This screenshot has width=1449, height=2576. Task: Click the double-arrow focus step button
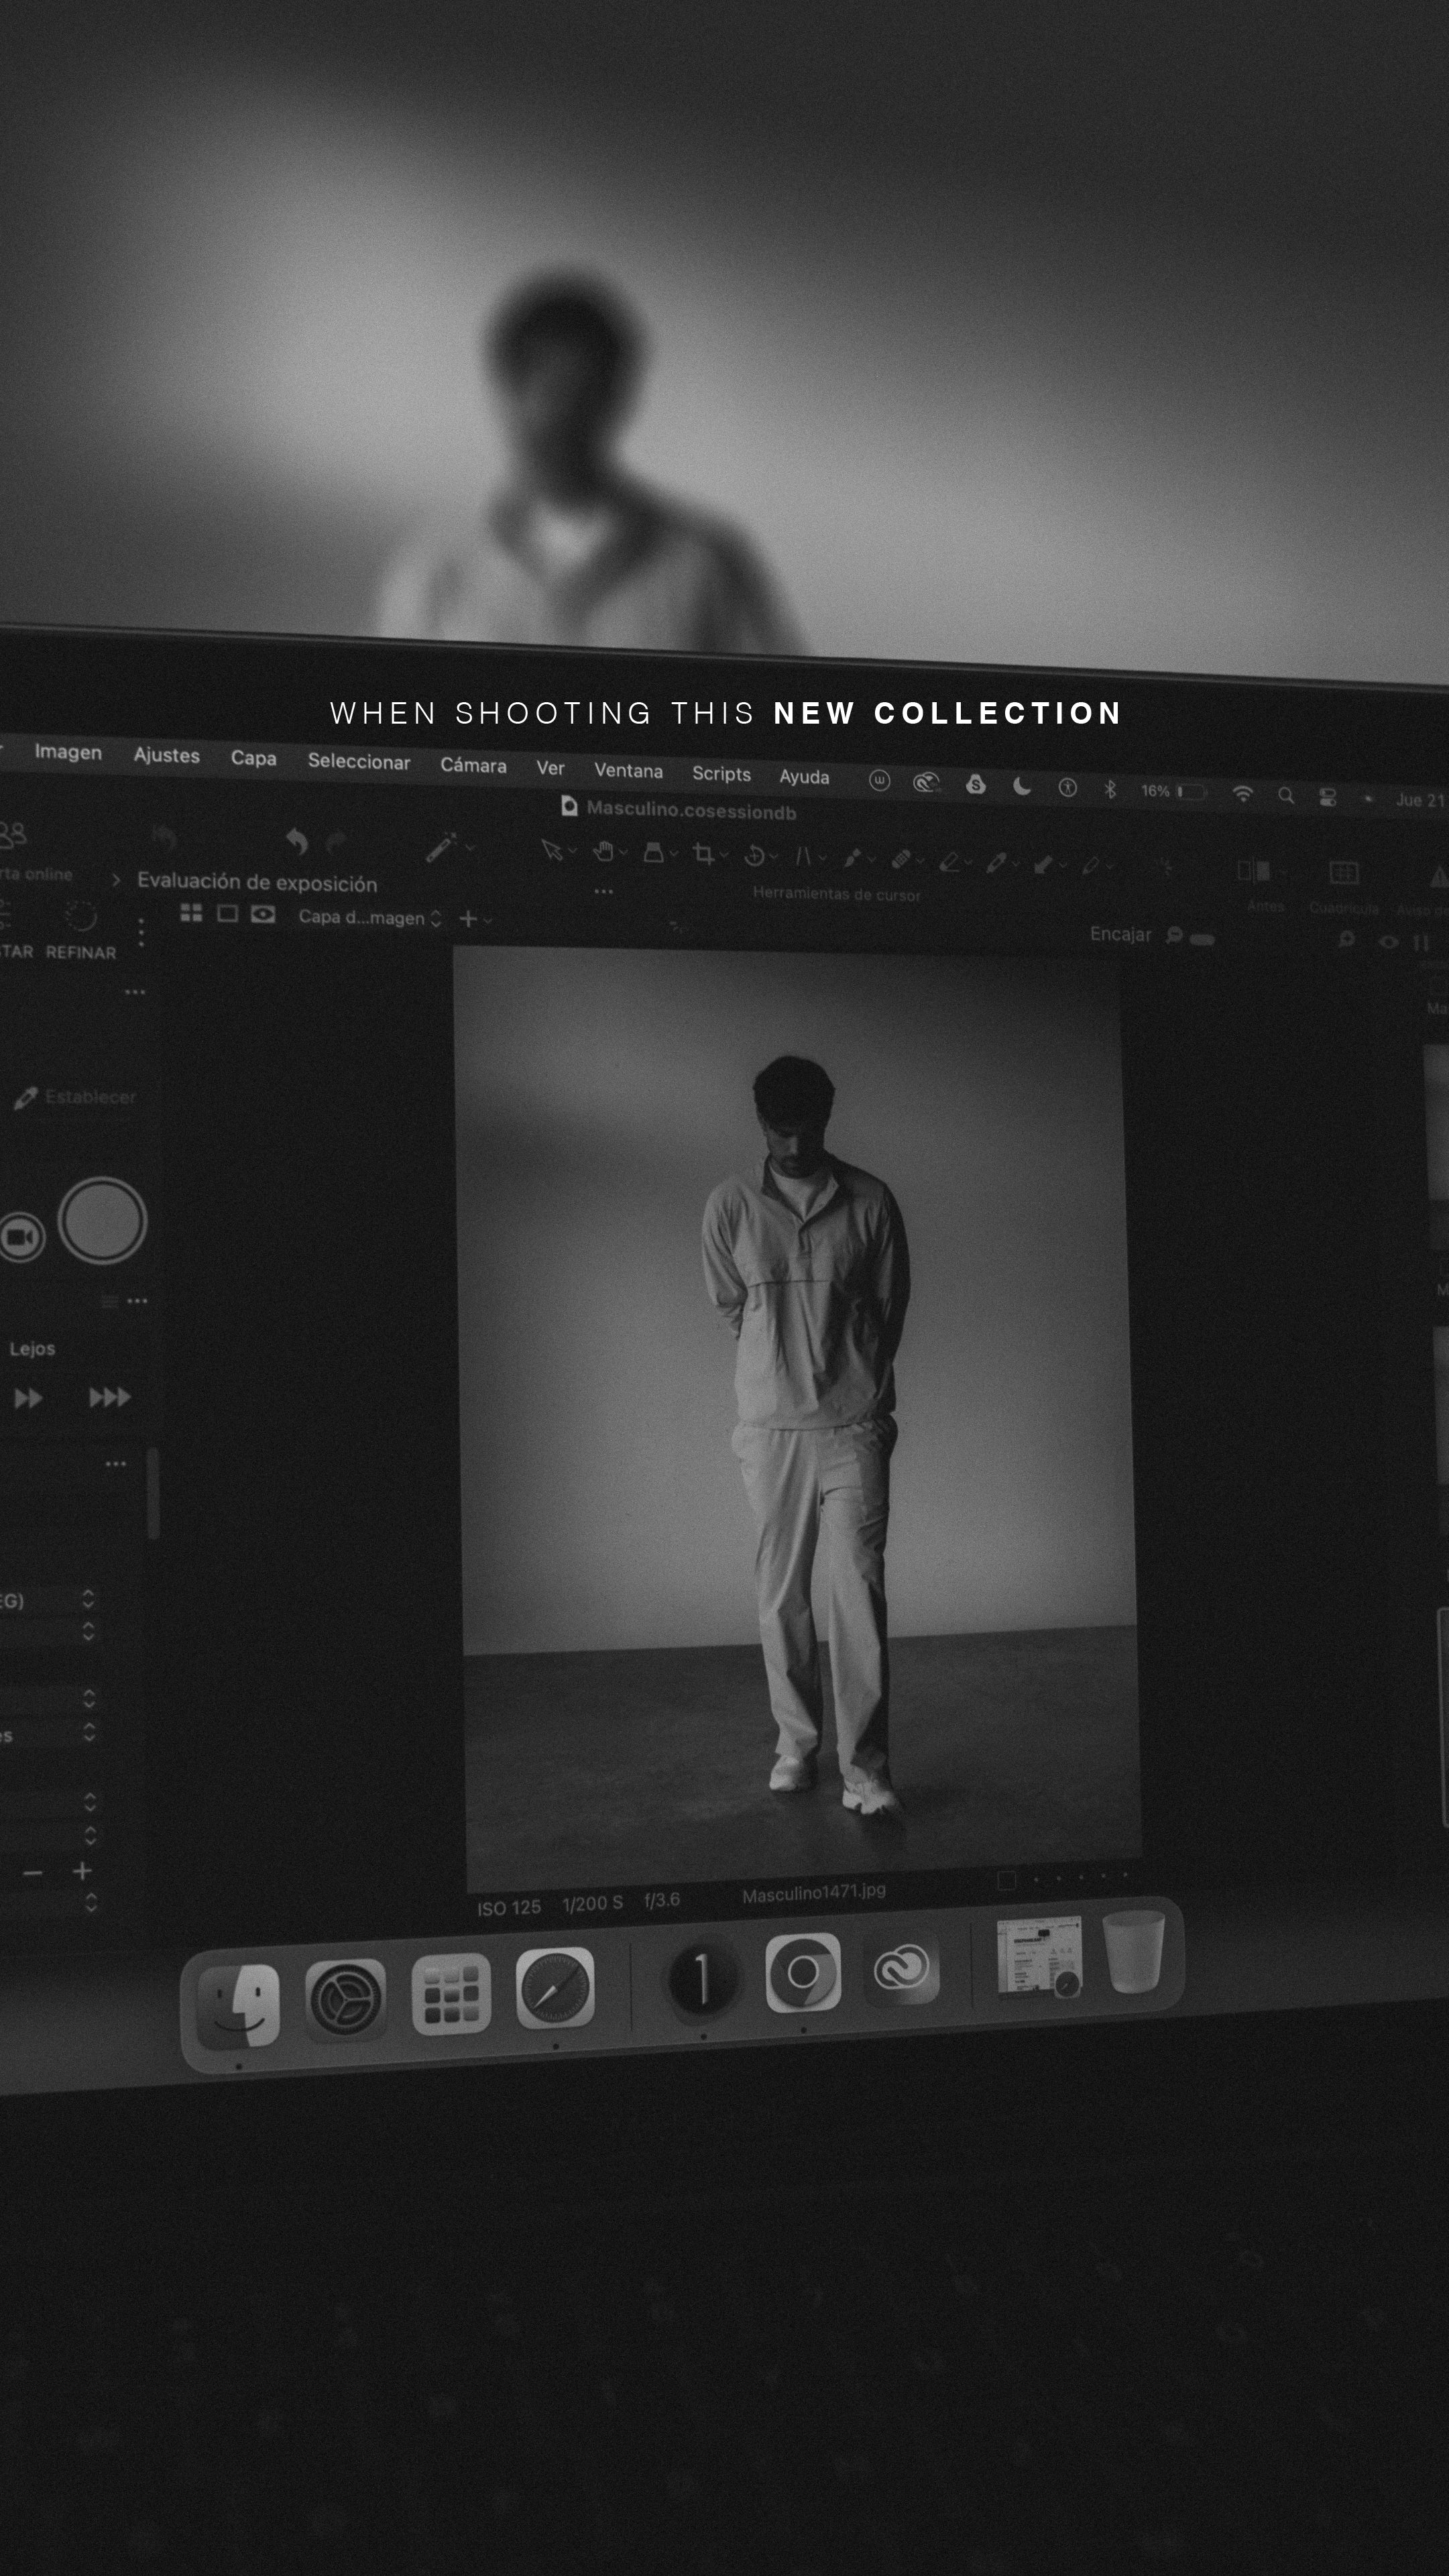pyautogui.click(x=28, y=1397)
